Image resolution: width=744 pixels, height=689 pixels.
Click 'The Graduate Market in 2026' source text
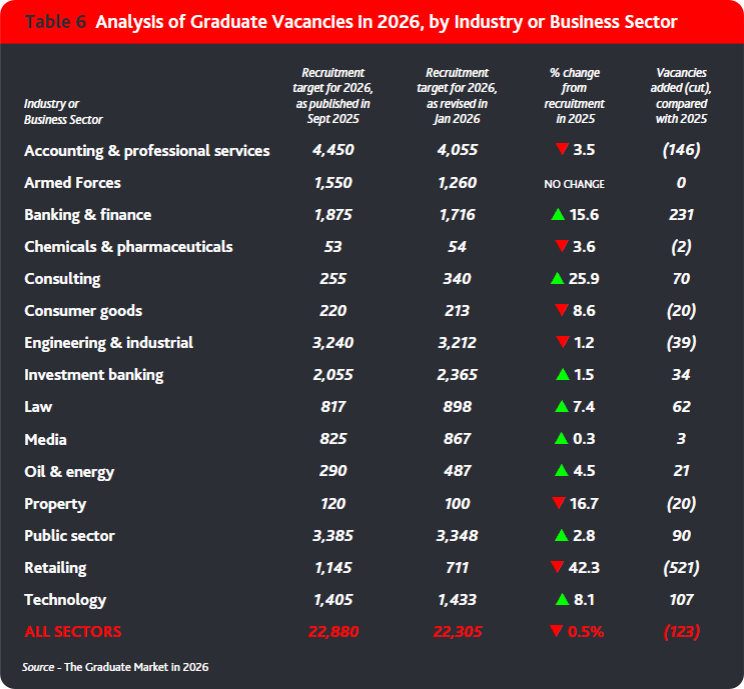135,666
